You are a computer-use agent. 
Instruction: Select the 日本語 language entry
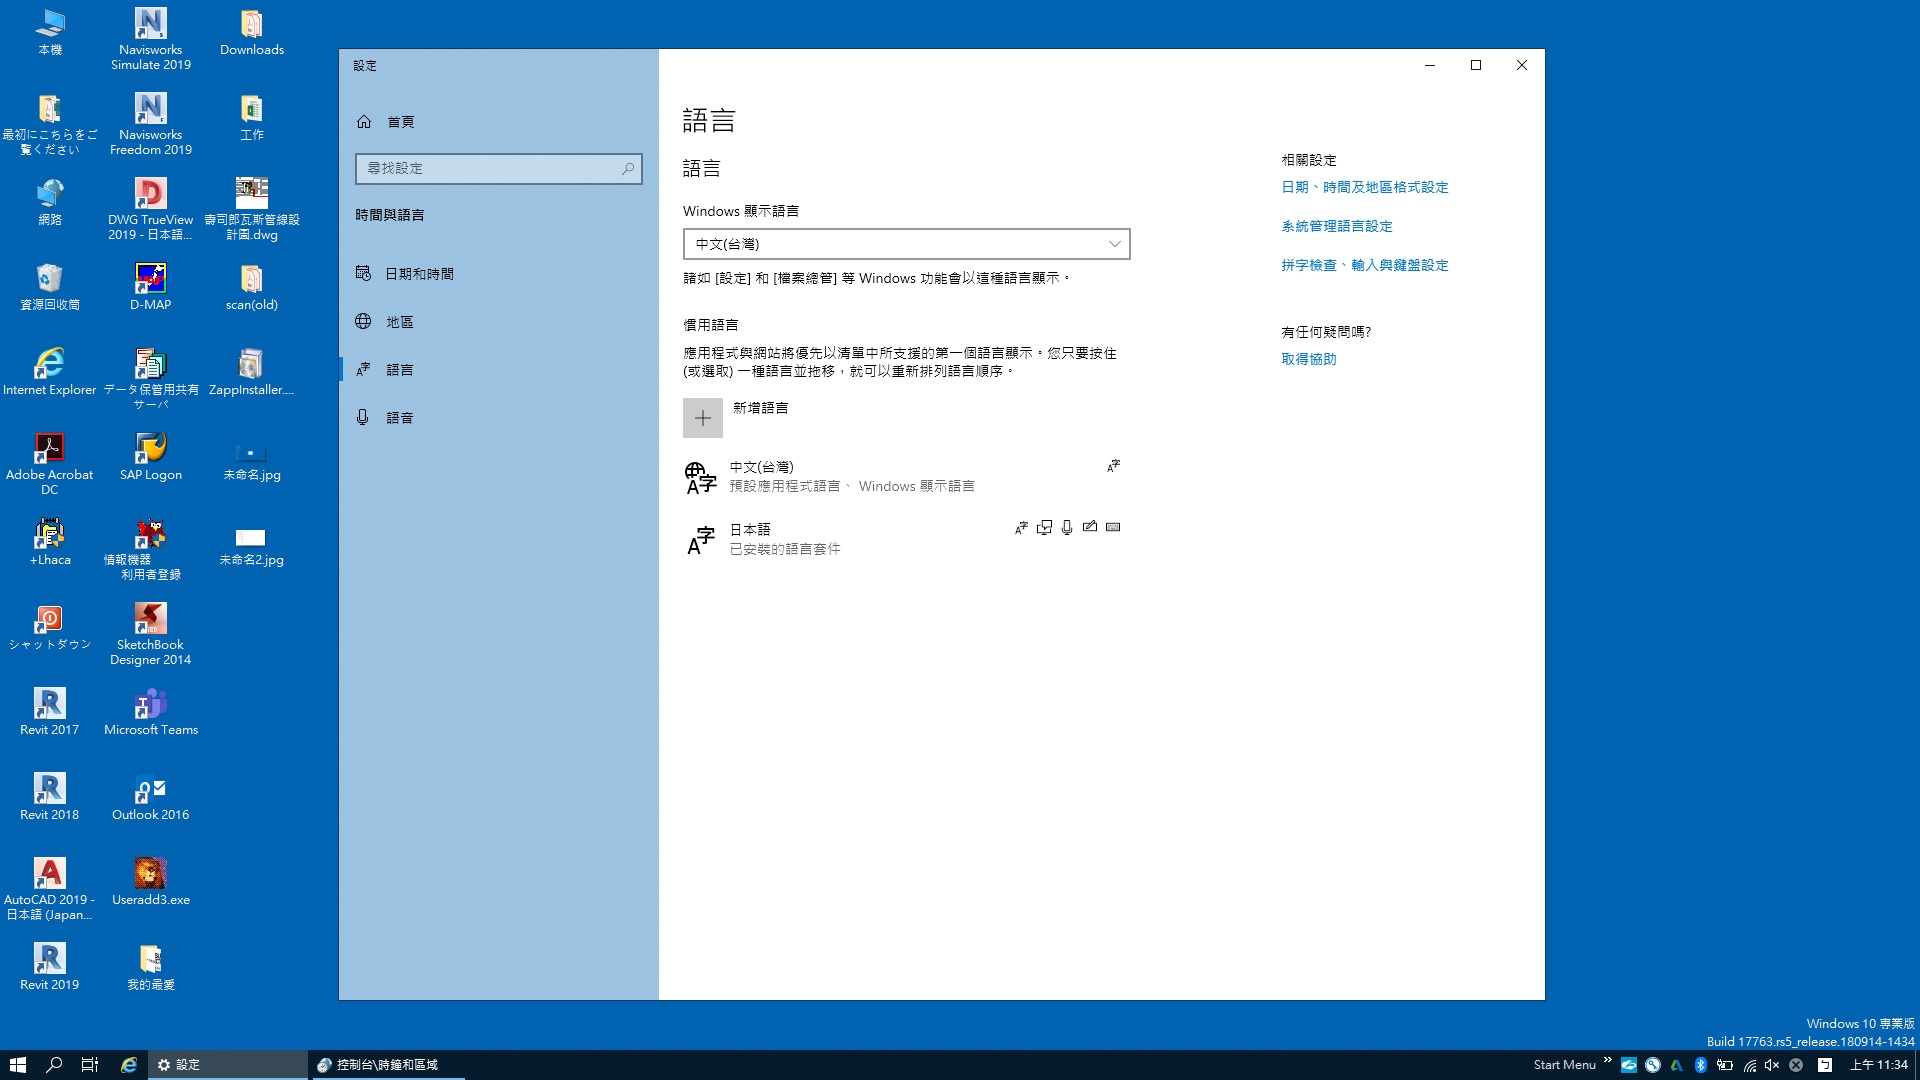pyautogui.click(x=906, y=539)
